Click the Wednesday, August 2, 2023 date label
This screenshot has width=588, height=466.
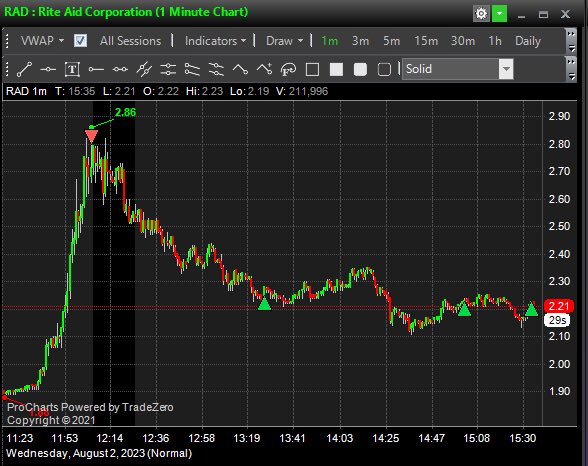click(99, 453)
